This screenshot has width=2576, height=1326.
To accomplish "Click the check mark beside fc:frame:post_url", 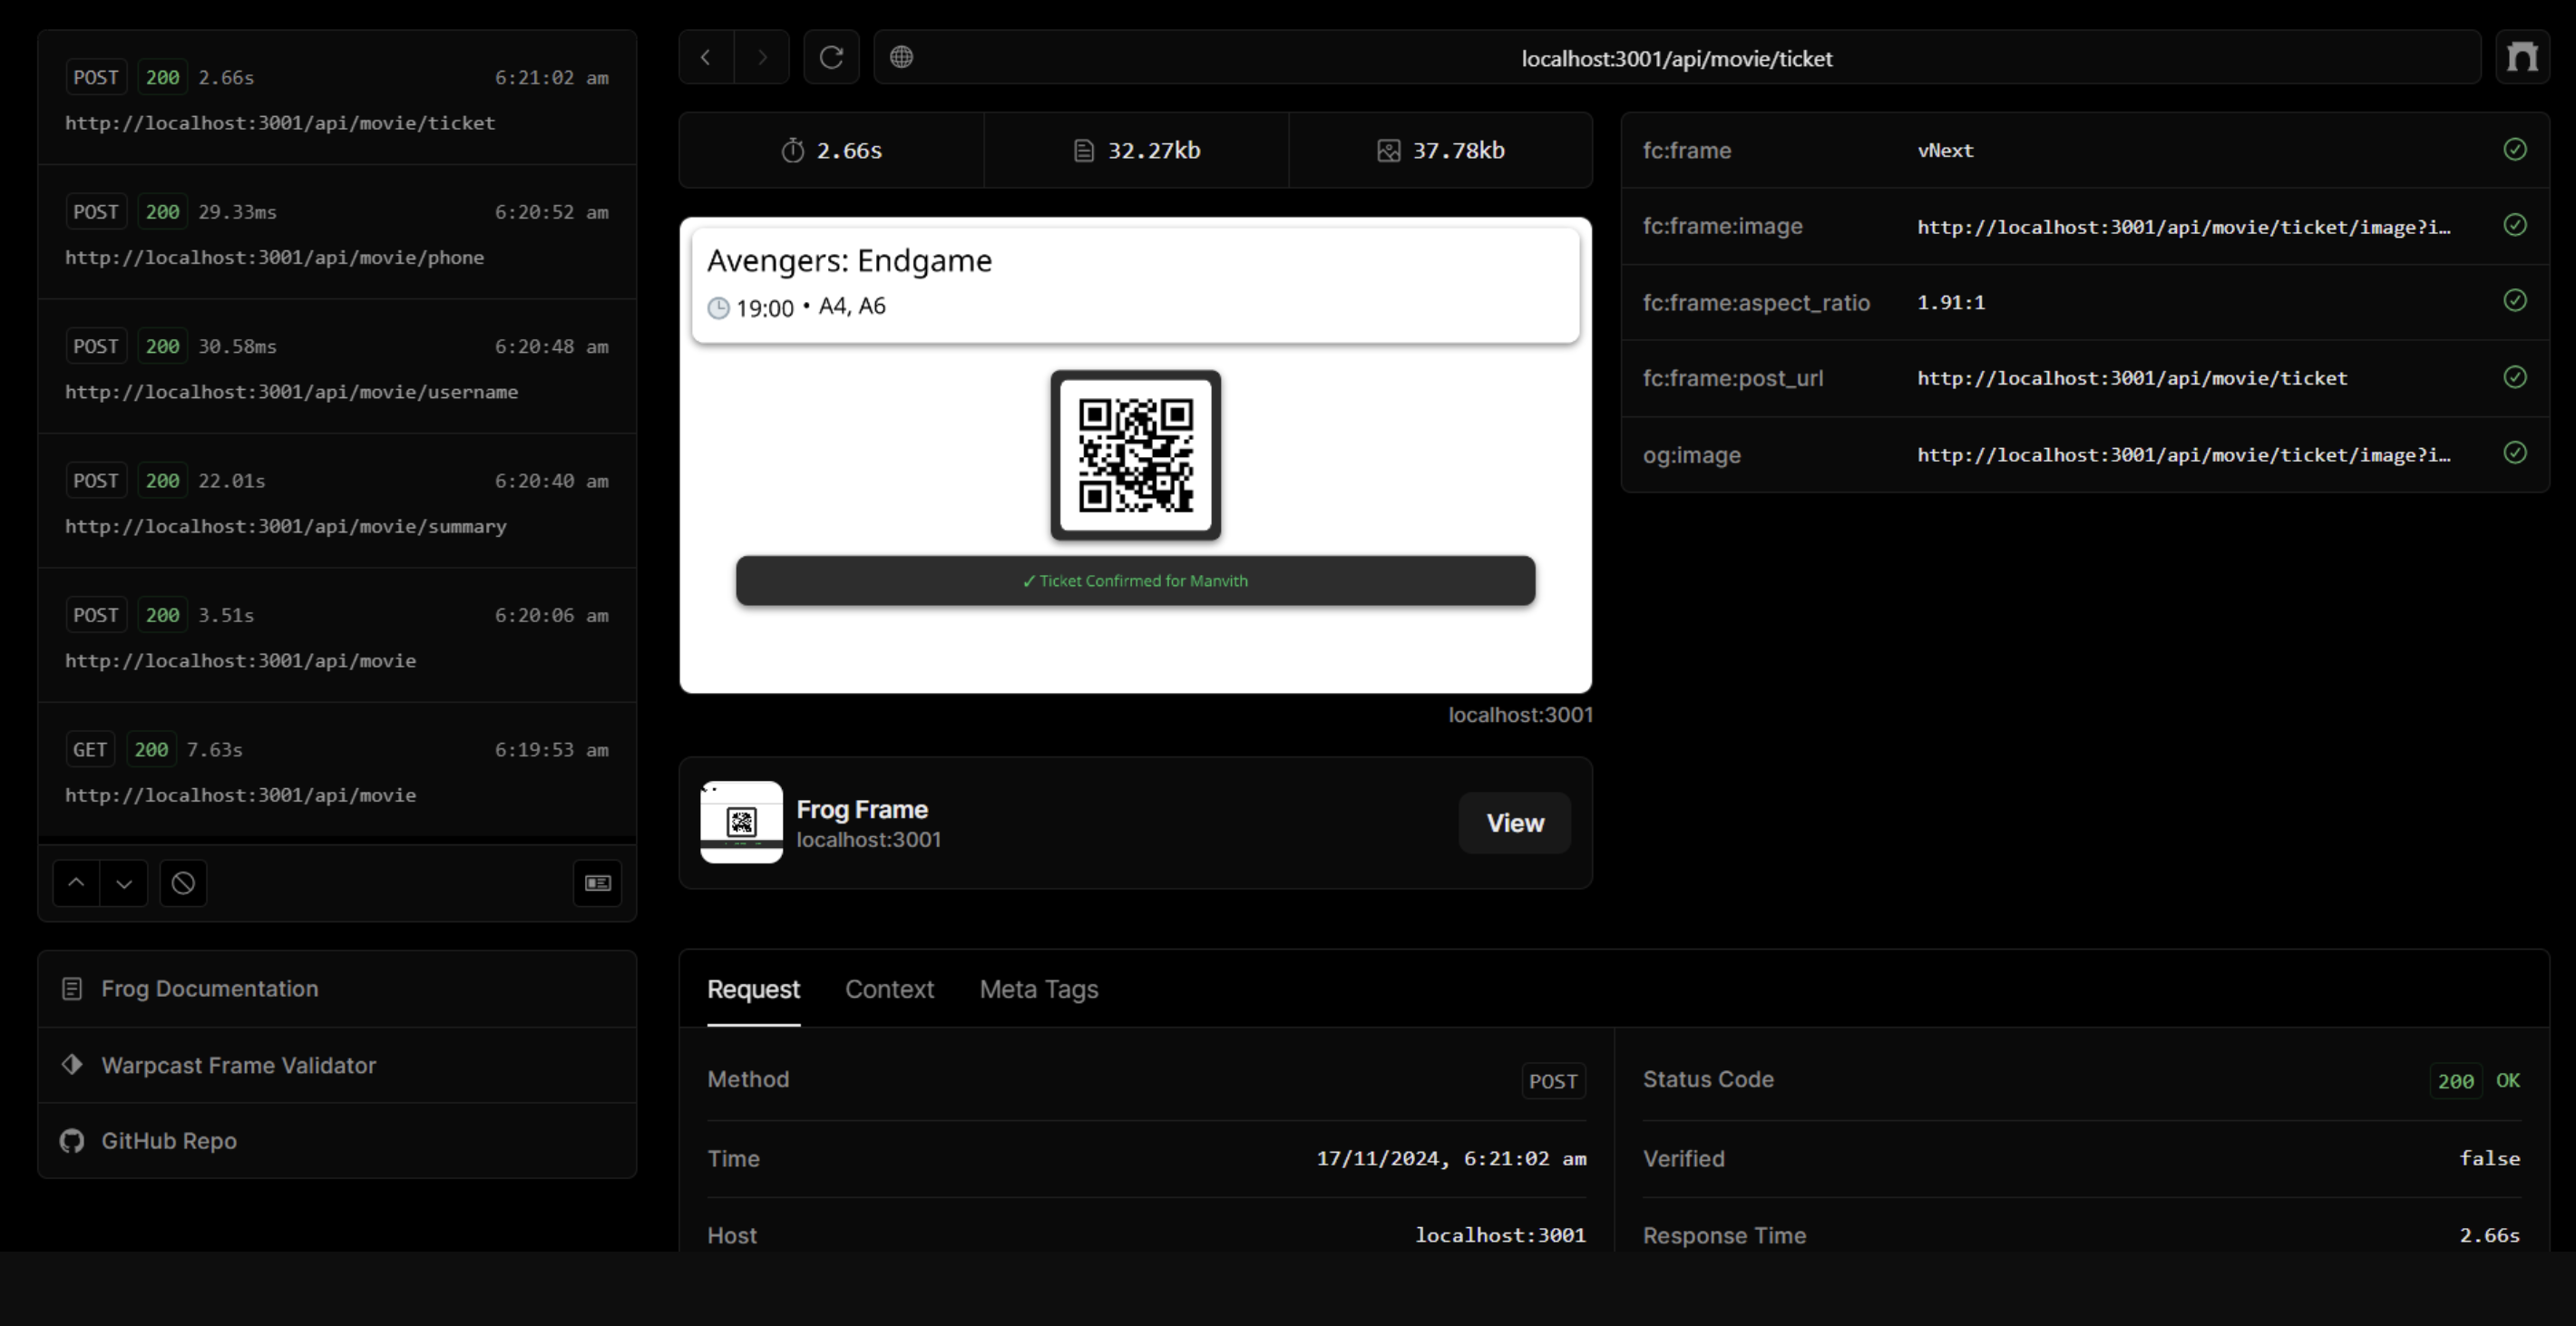I will [x=2515, y=377].
